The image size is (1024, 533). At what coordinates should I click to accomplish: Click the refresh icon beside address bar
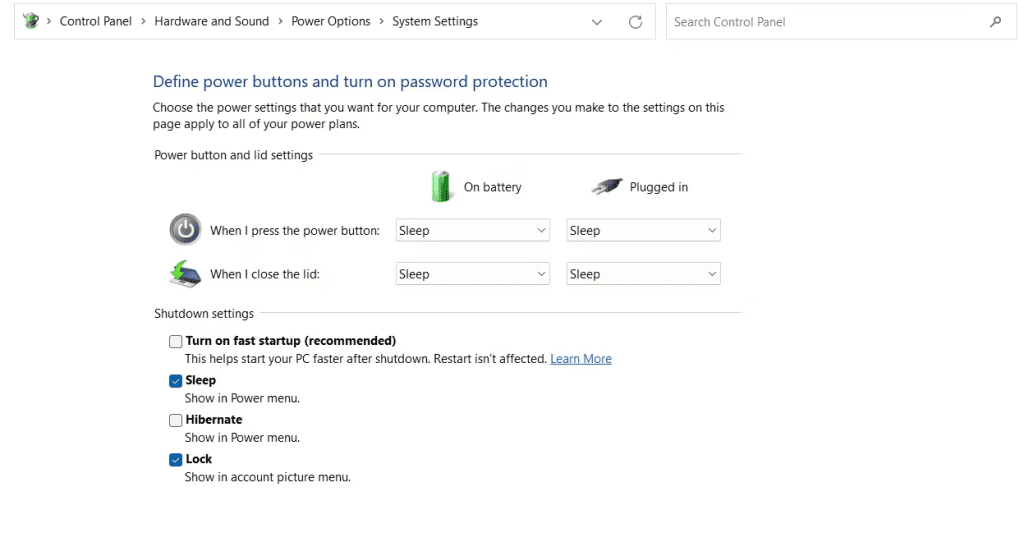(x=635, y=21)
